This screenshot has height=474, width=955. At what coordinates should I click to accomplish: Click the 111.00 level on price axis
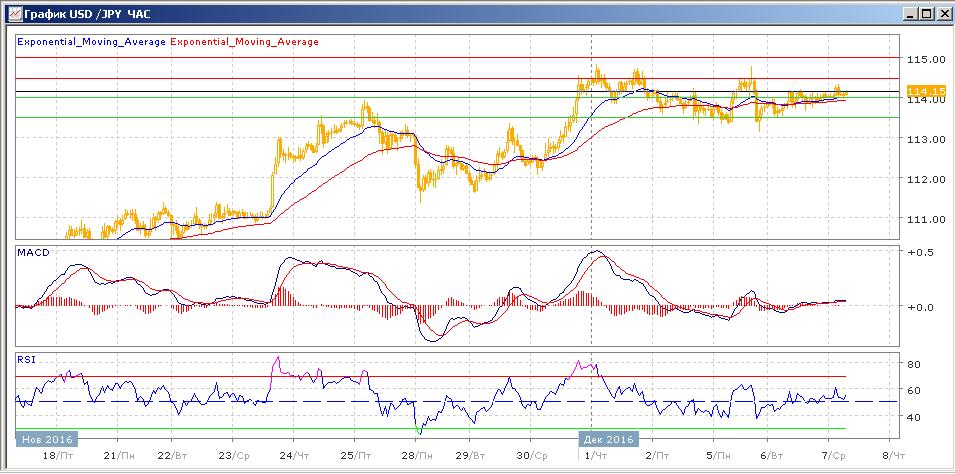(925, 219)
